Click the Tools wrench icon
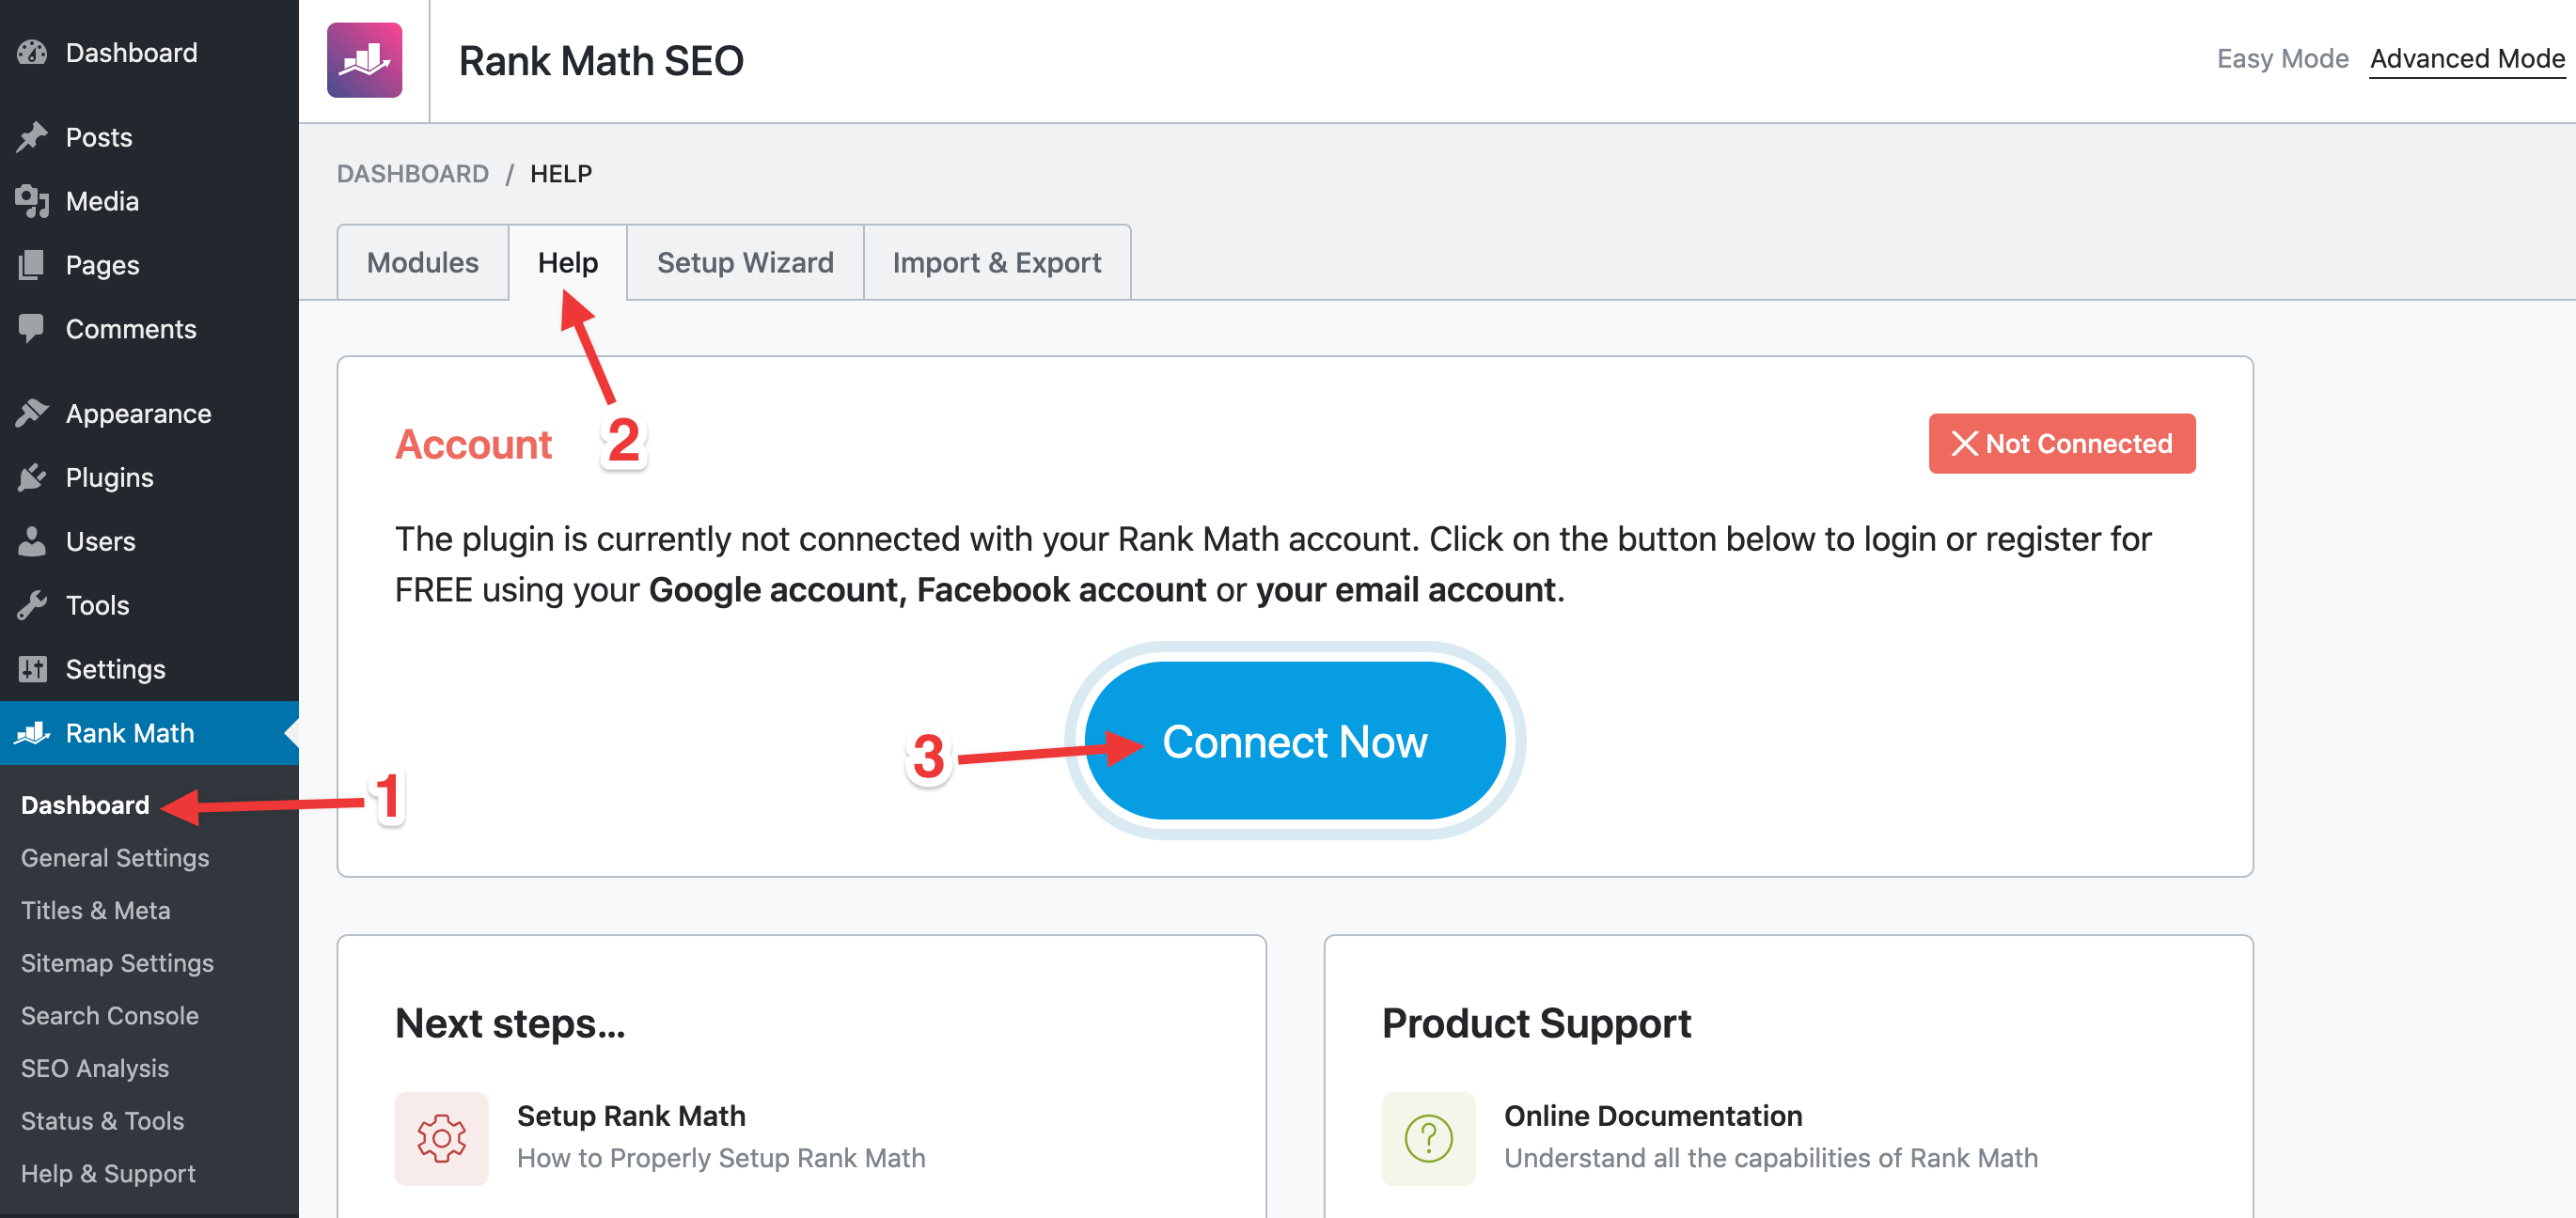 [x=32, y=604]
